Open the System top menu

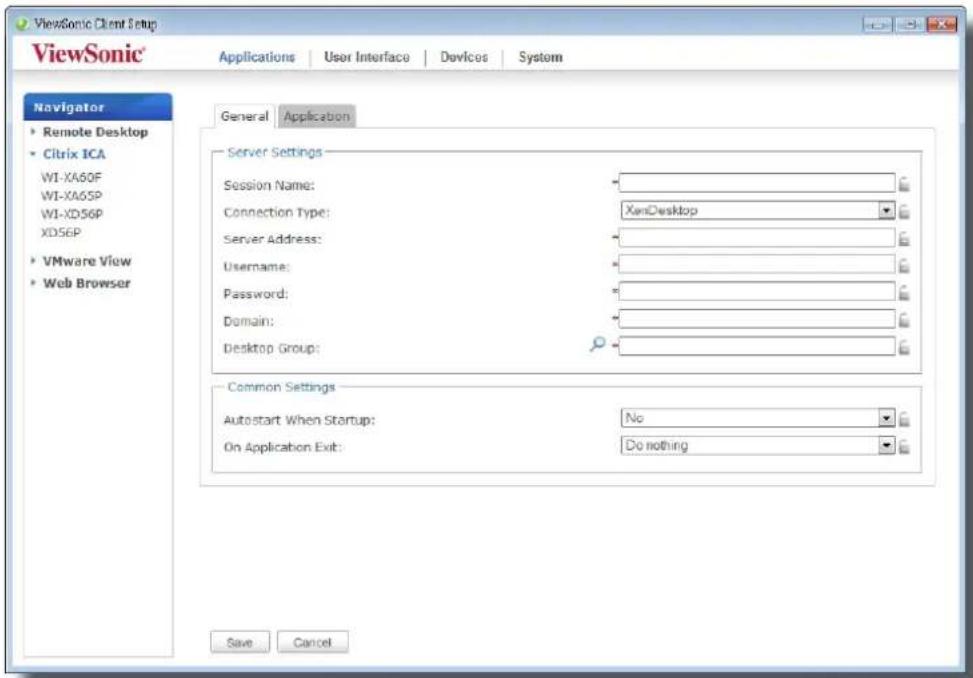(540, 57)
